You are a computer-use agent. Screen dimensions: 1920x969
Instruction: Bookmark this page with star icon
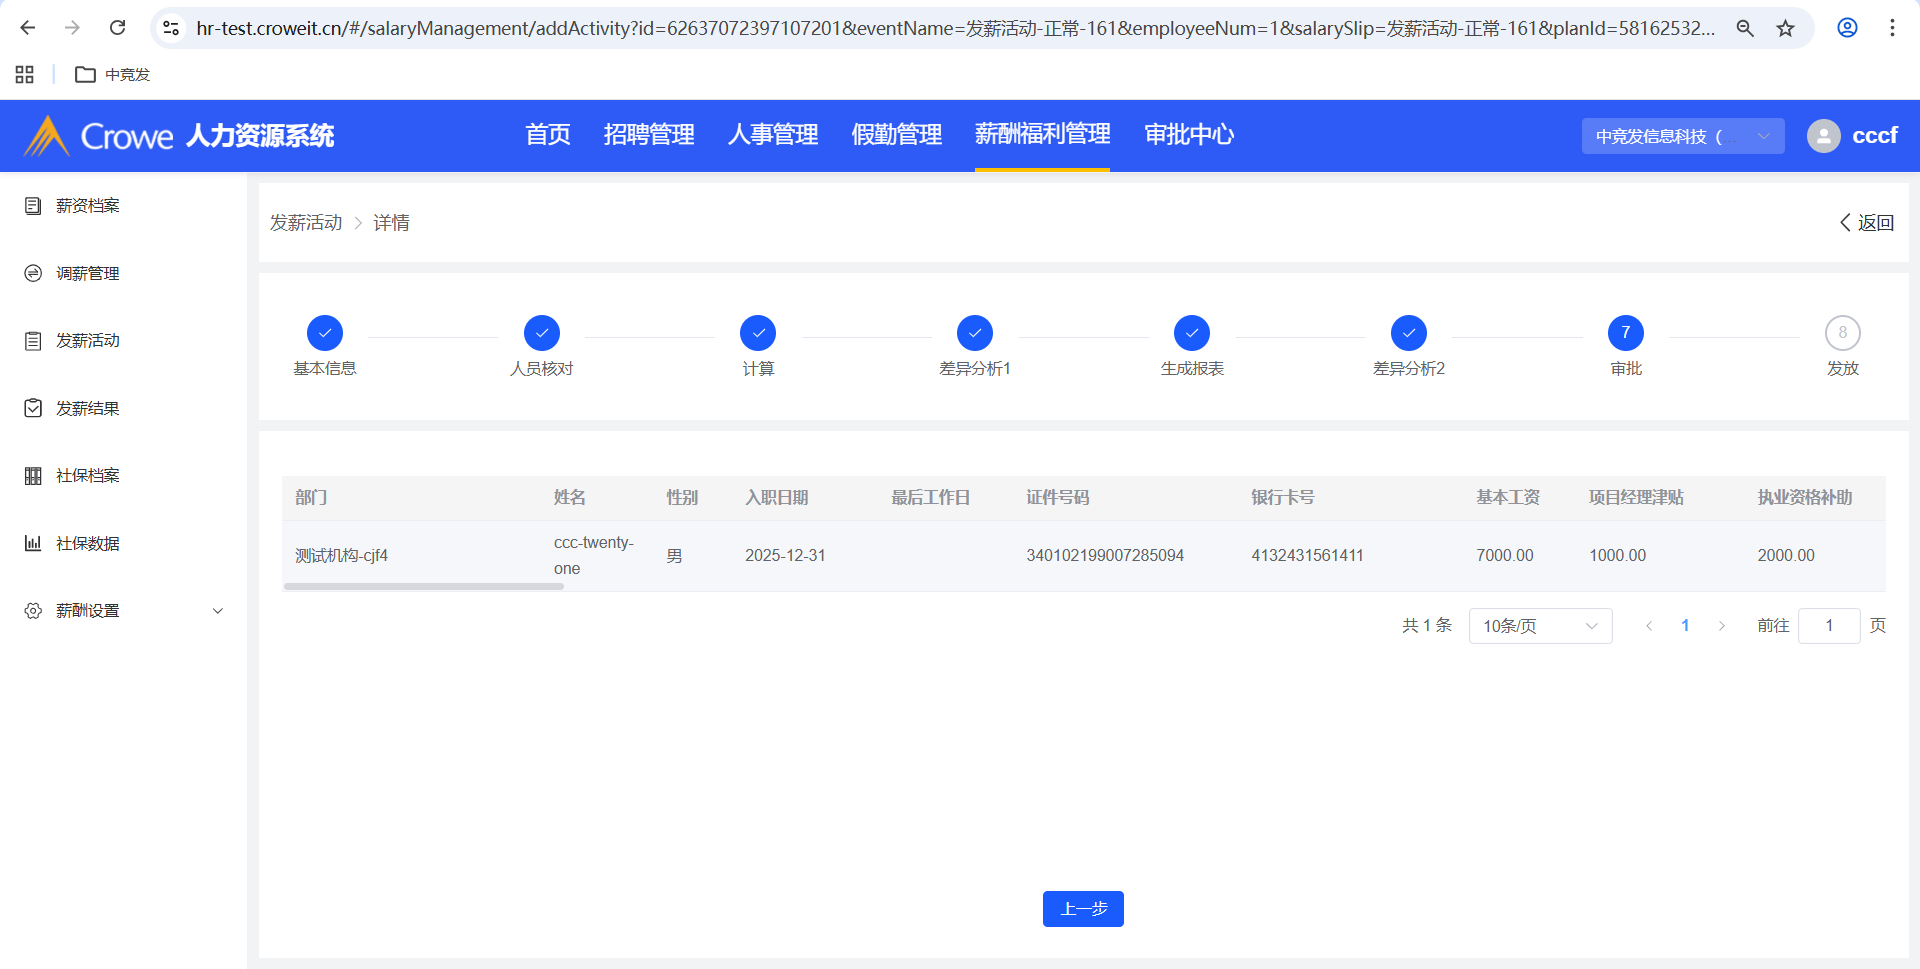[1785, 28]
